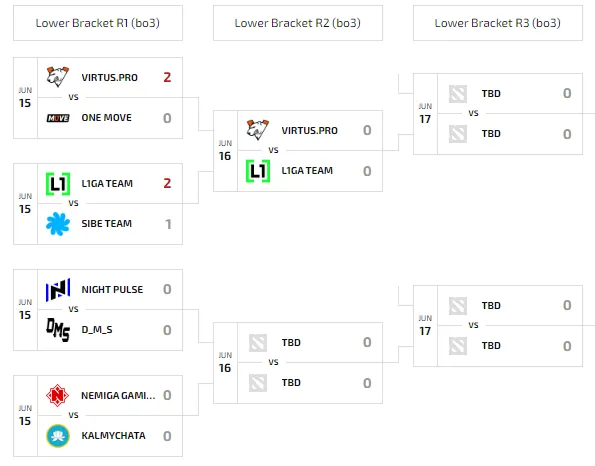Select Virtus.pro score 2 in R1
Screen dimensions: 595x466
pos(167,77)
